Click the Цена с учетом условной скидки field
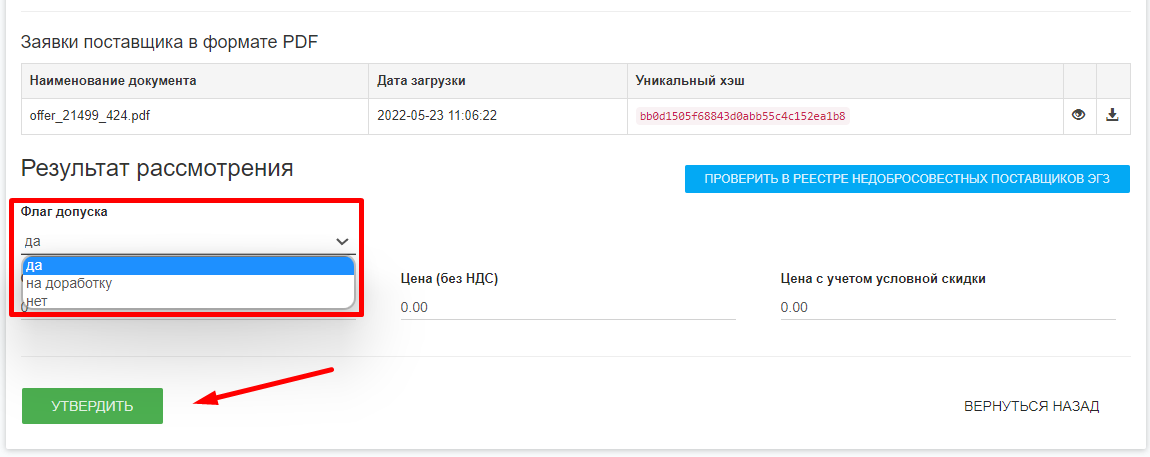1150x457 pixels. coord(947,307)
